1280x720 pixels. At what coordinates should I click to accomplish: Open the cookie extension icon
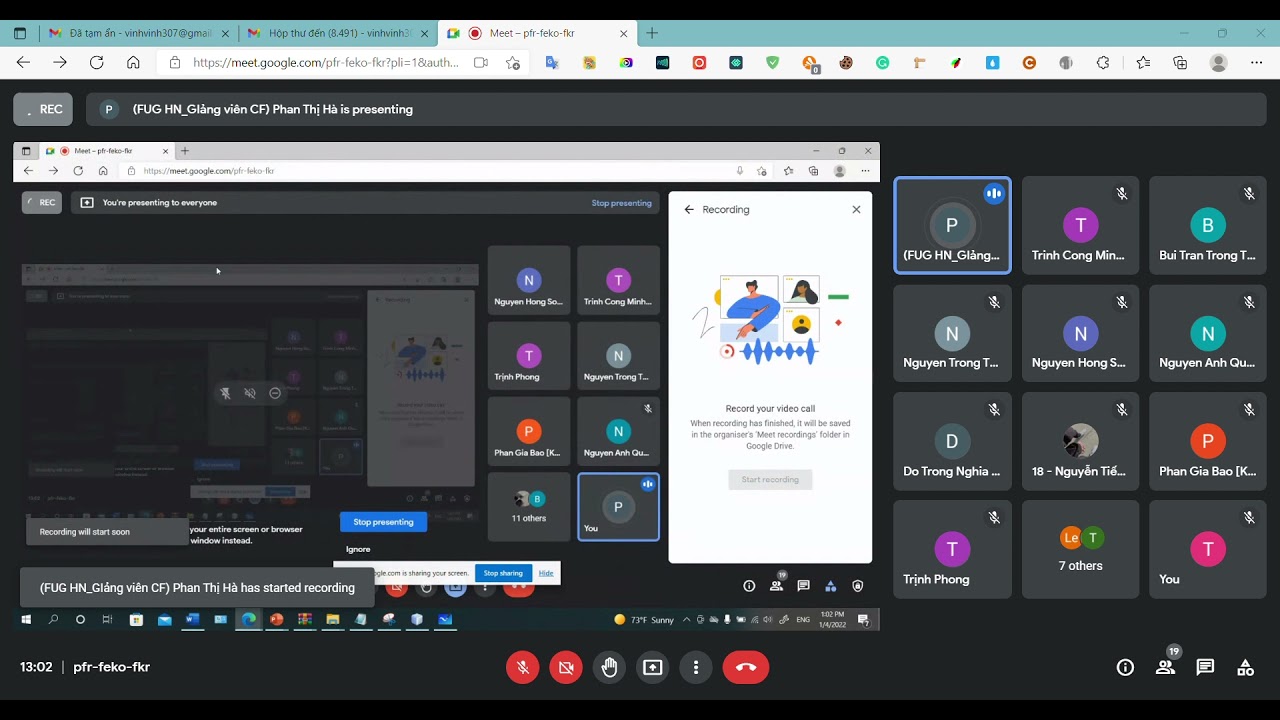pos(846,62)
